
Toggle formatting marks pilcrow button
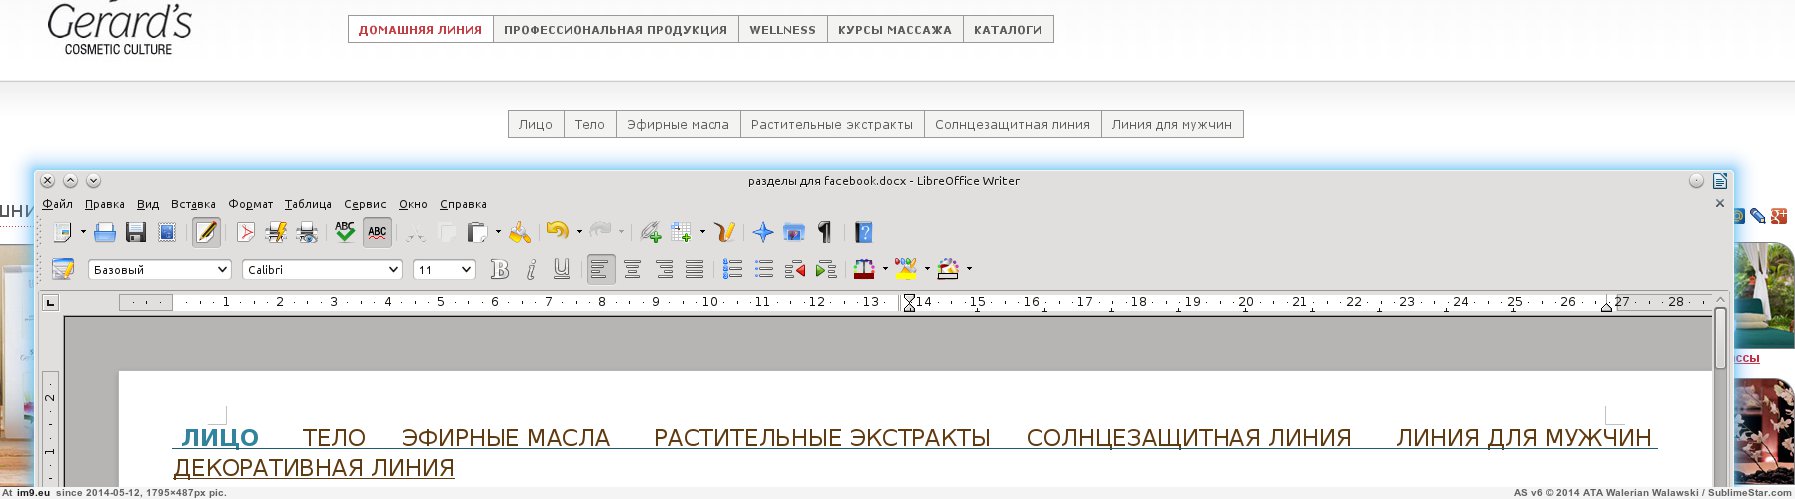click(x=825, y=233)
